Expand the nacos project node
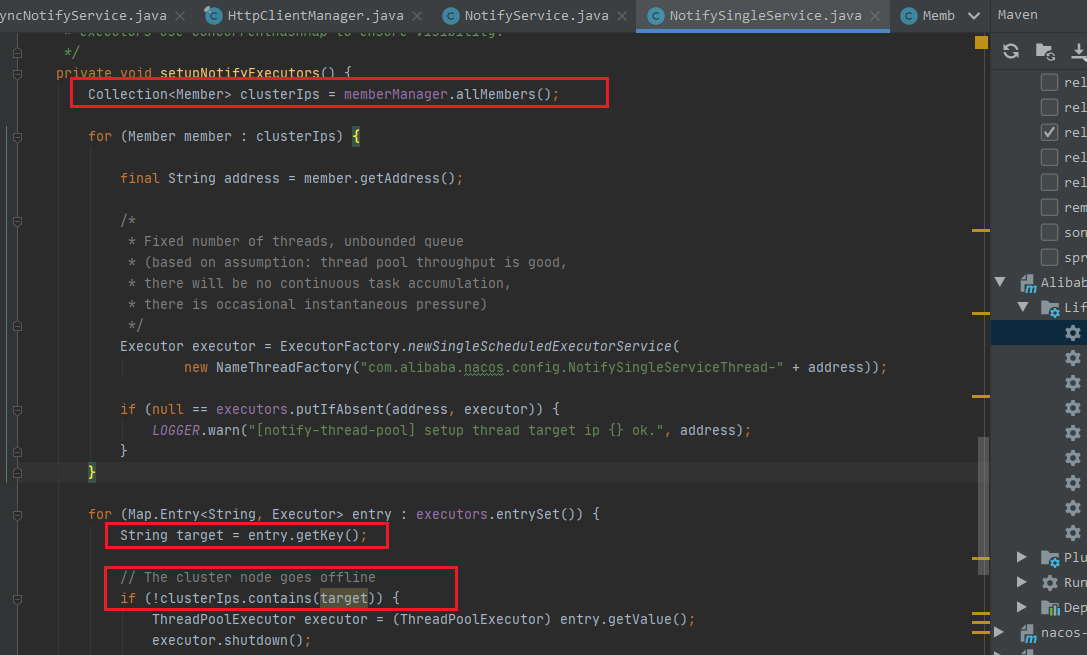The image size is (1087, 655). pyautogui.click(x=997, y=630)
